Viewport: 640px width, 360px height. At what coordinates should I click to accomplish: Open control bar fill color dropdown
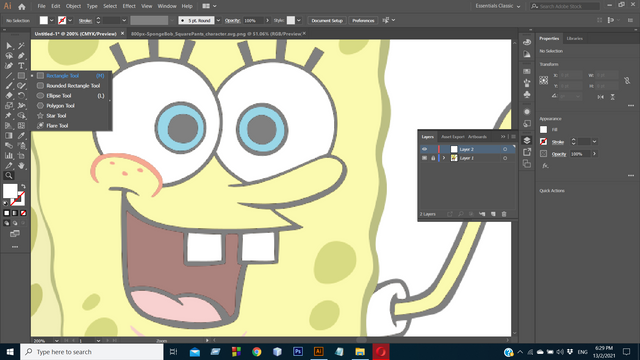tap(52, 20)
